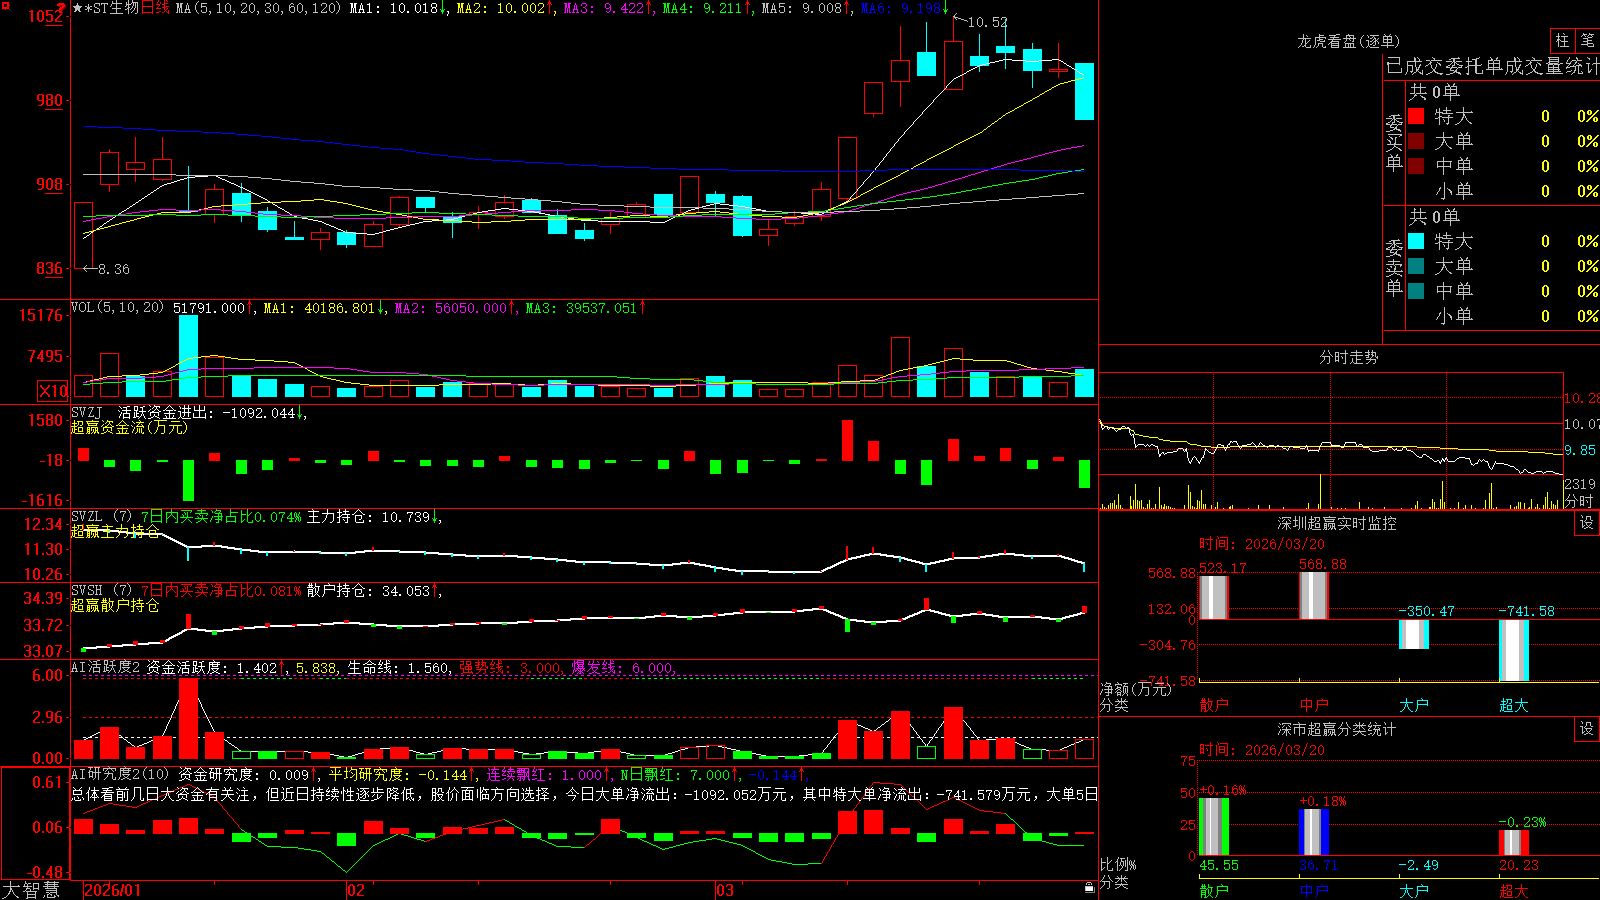
Task: Click the 分时 label beside intraday chart
Action: (1579, 501)
